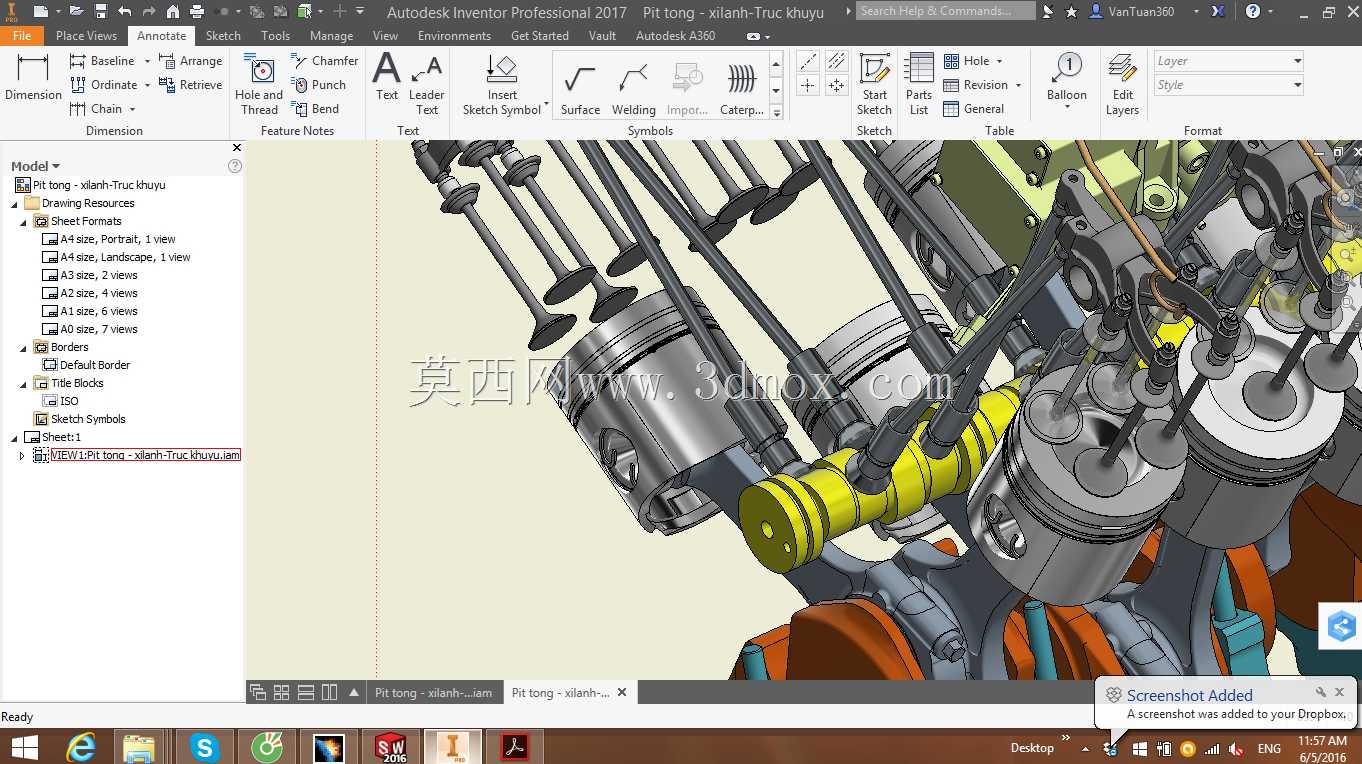Switch to SolidWorks 2016 on taskbar

point(390,747)
